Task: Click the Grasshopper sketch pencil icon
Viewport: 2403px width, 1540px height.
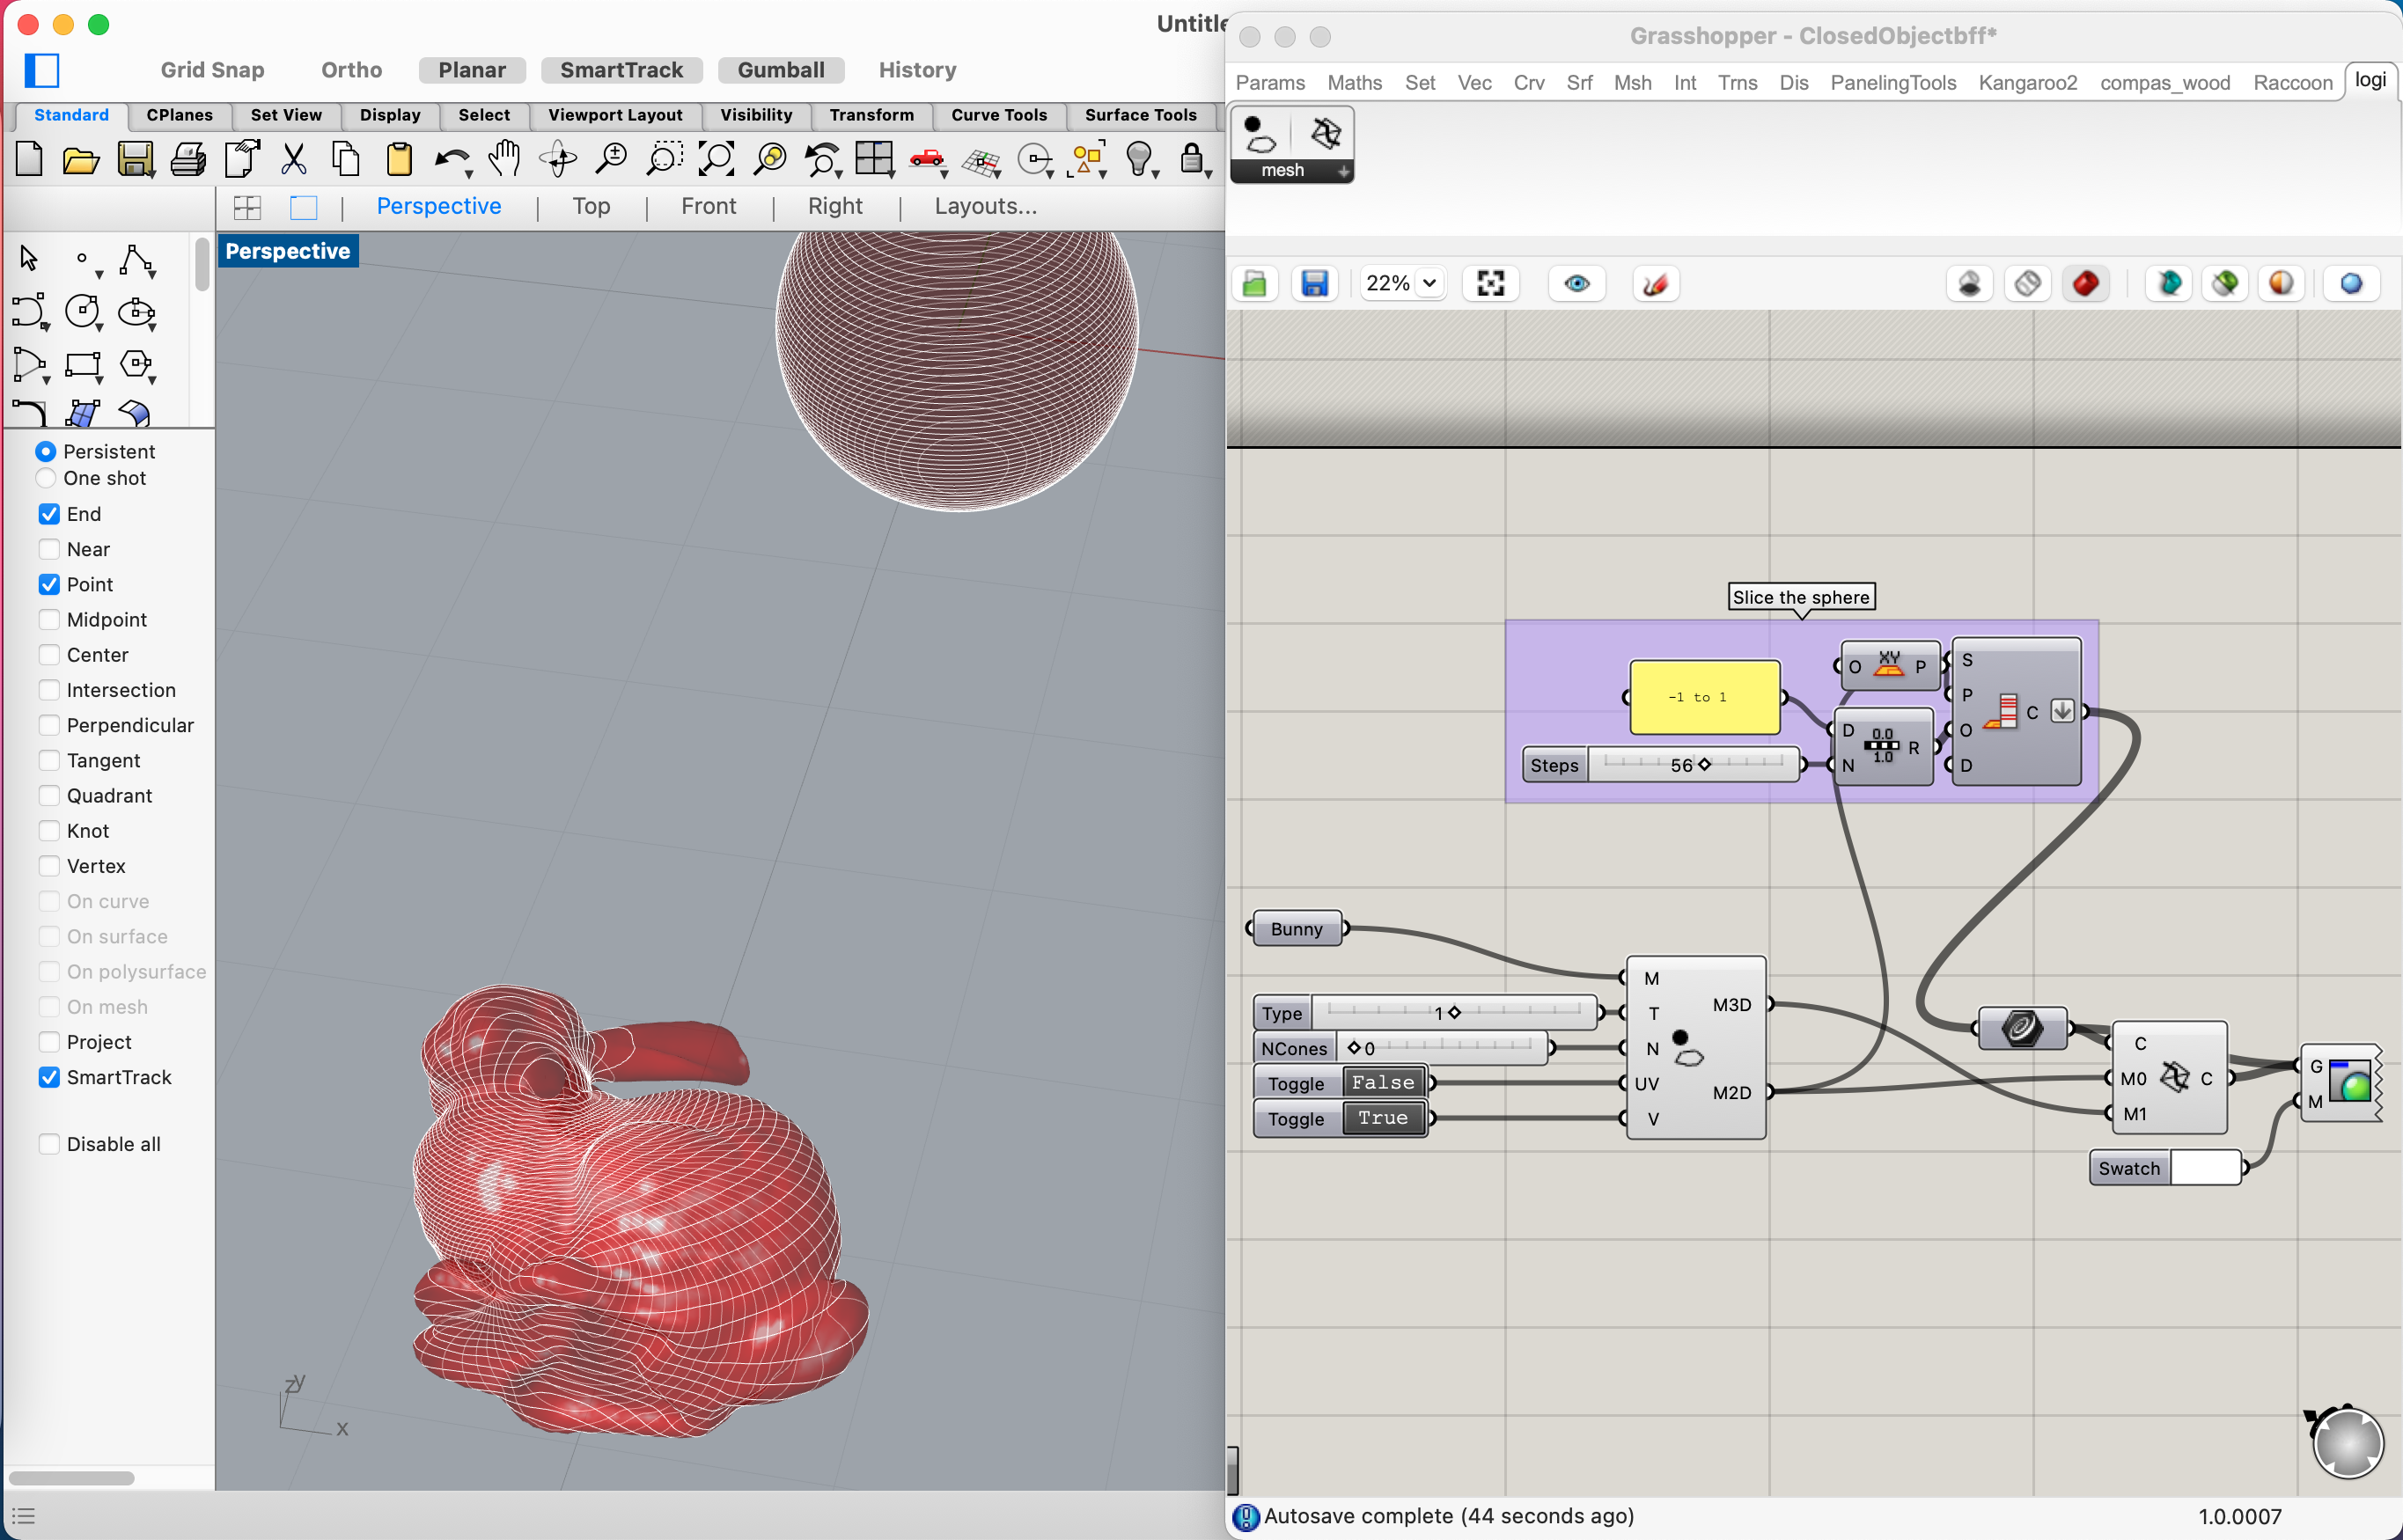Action: tap(1655, 284)
